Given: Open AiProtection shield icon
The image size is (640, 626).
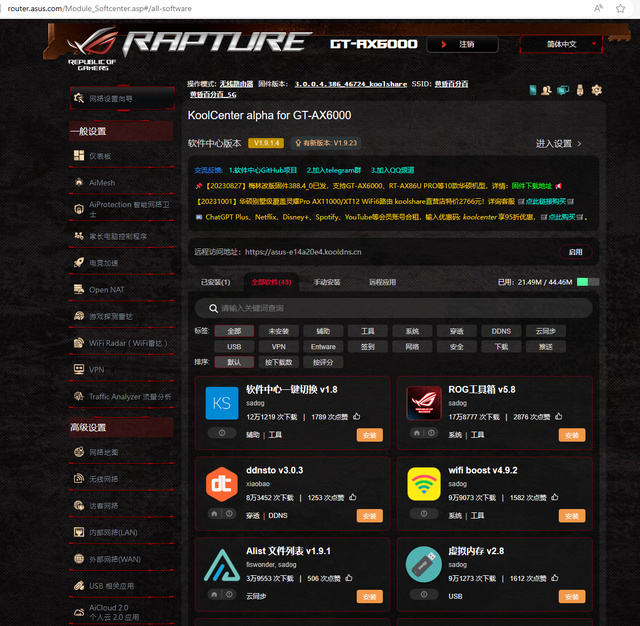Looking at the screenshot, I should coord(79,209).
